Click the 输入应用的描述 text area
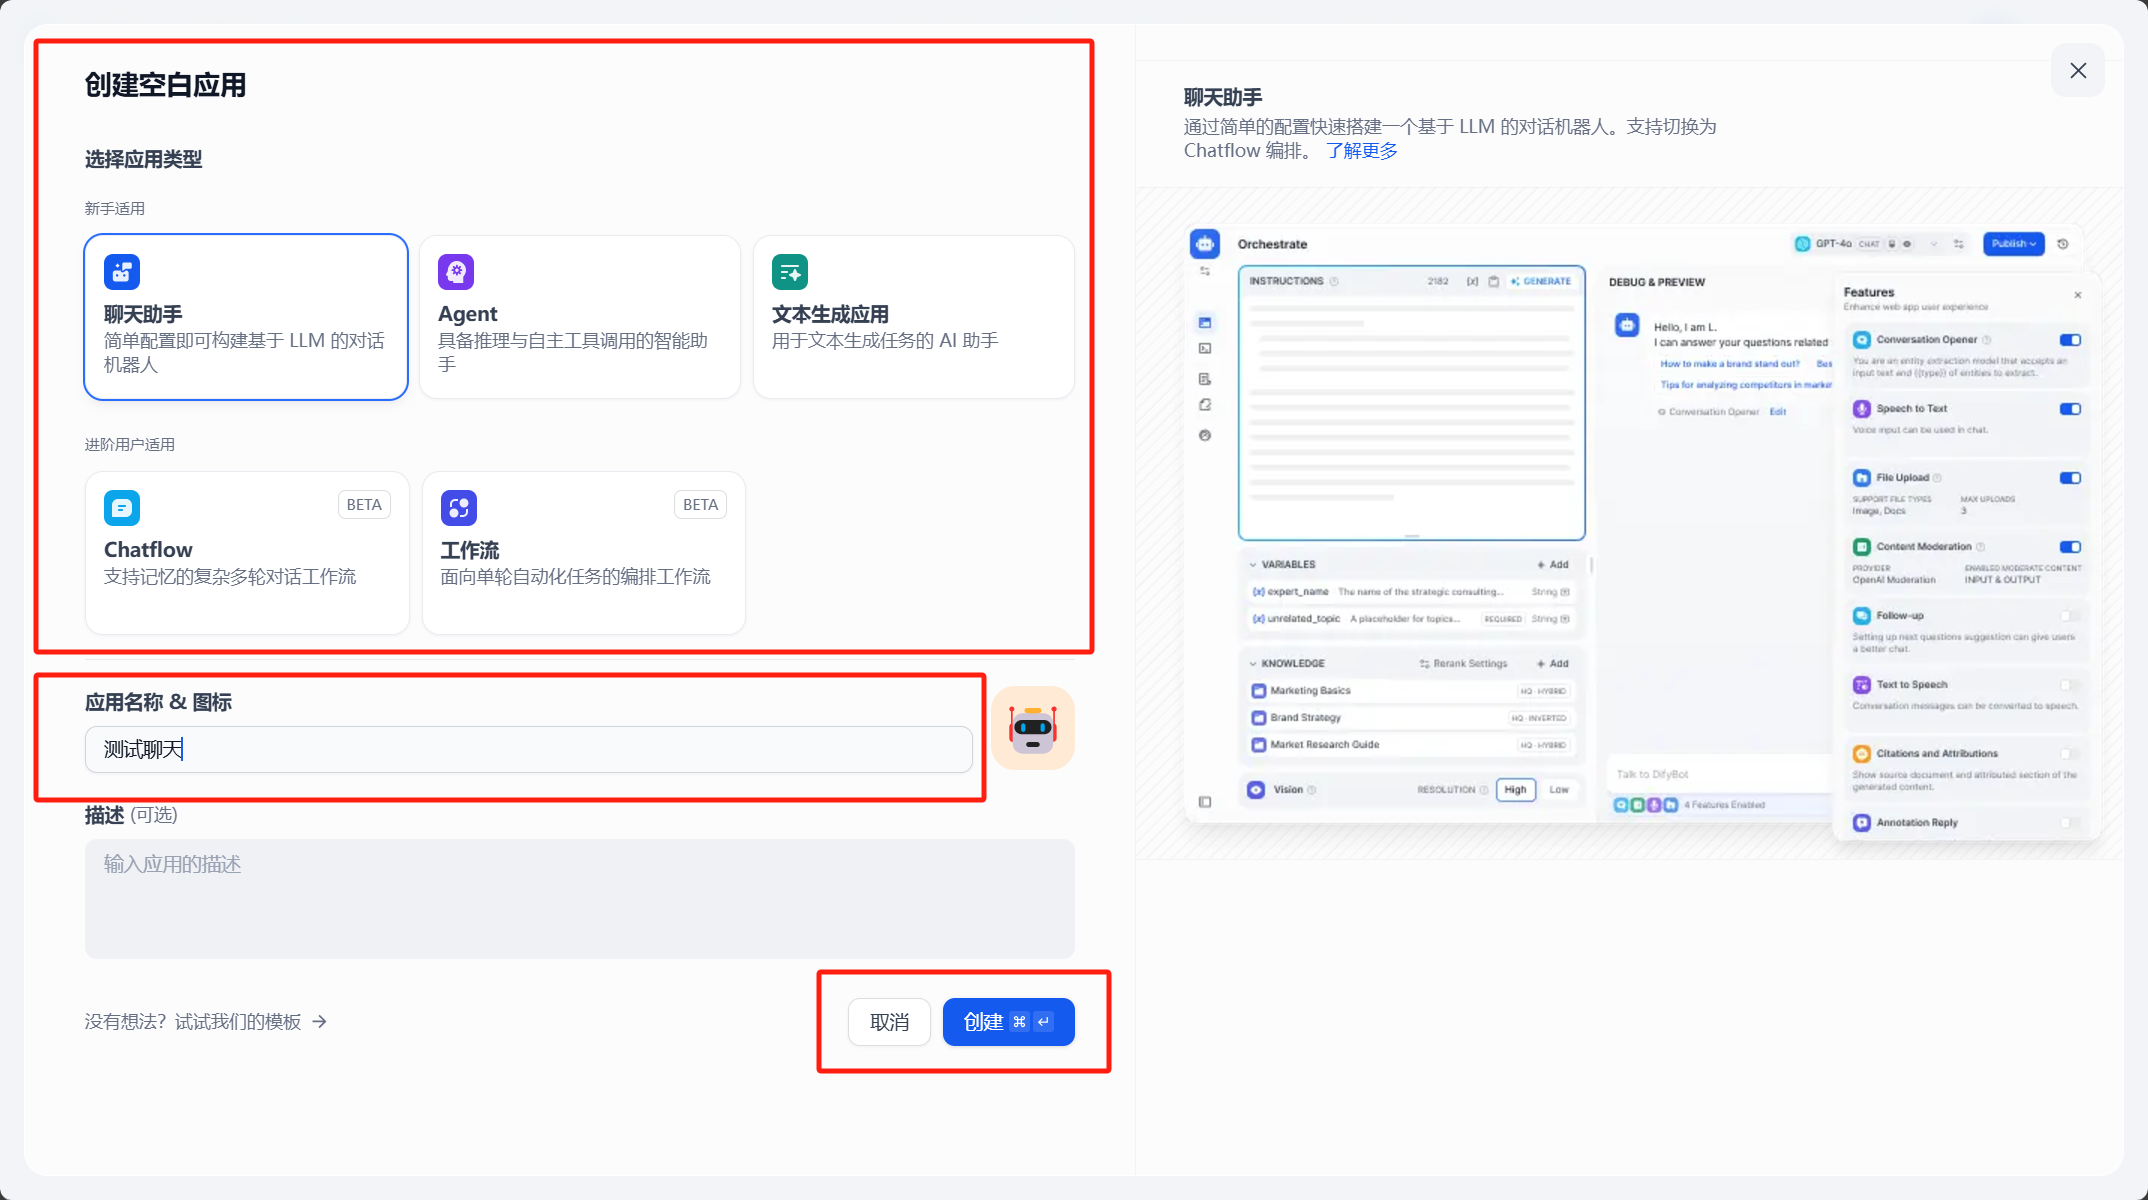 [580, 898]
